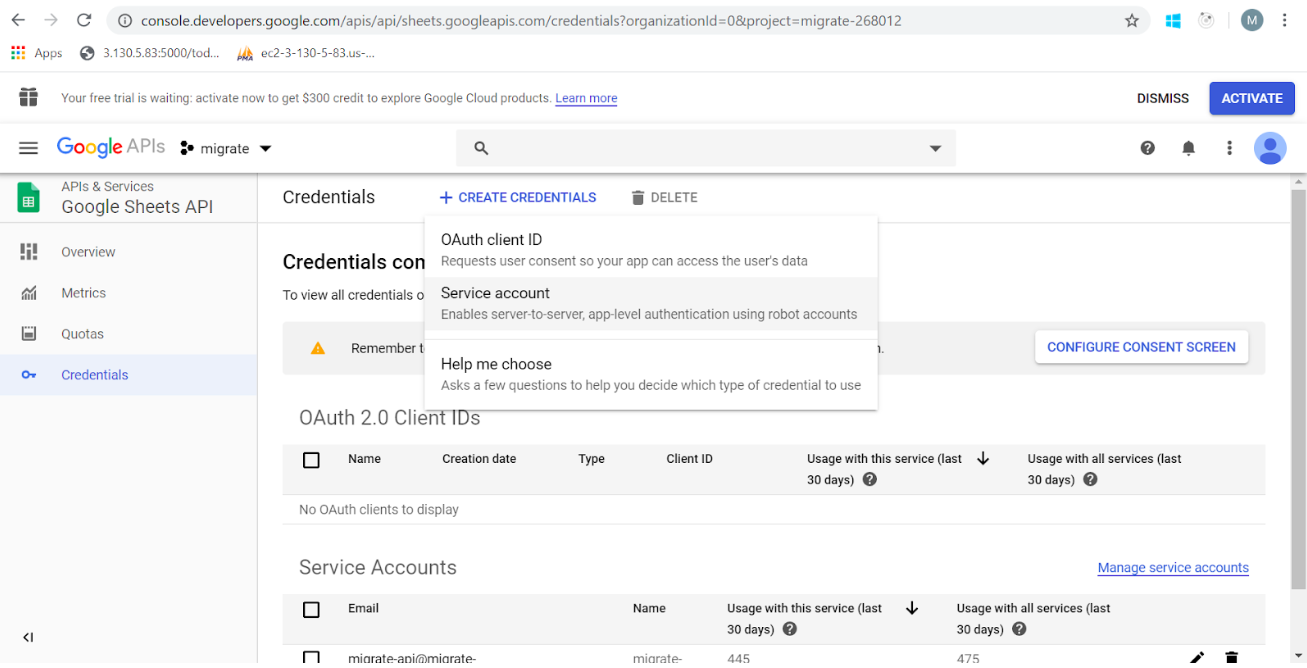Edit the migrate-api service account

[1196, 657]
